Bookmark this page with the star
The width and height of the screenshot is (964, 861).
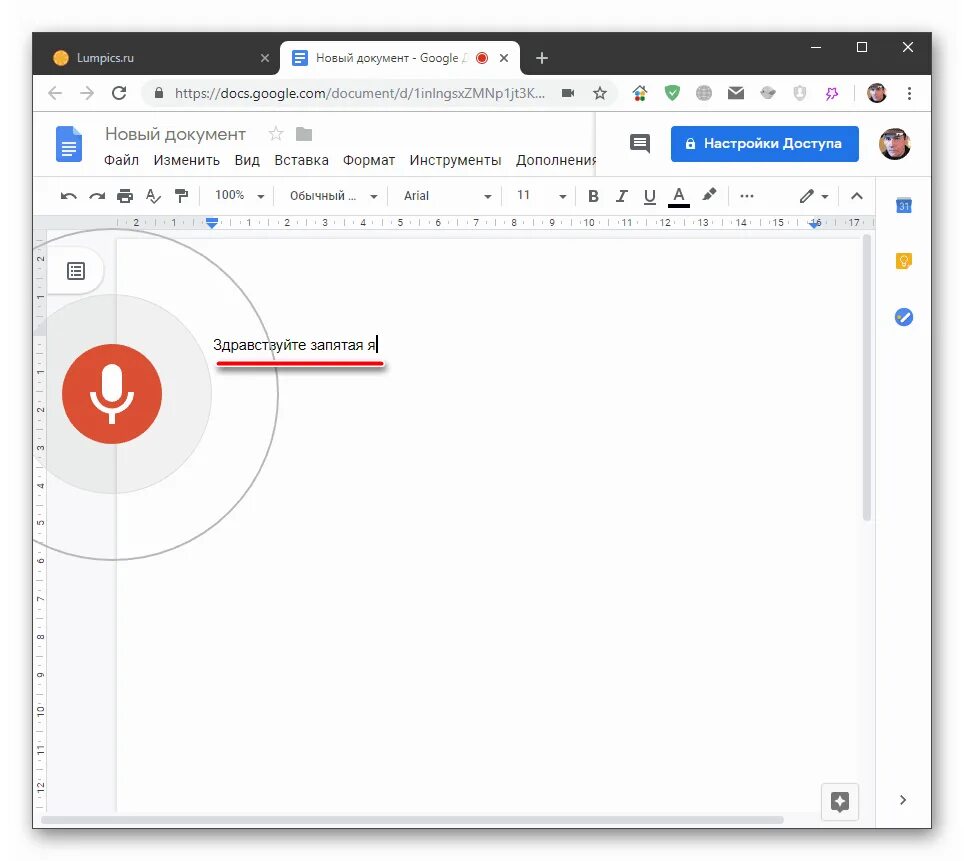pyautogui.click(x=600, y=93)
